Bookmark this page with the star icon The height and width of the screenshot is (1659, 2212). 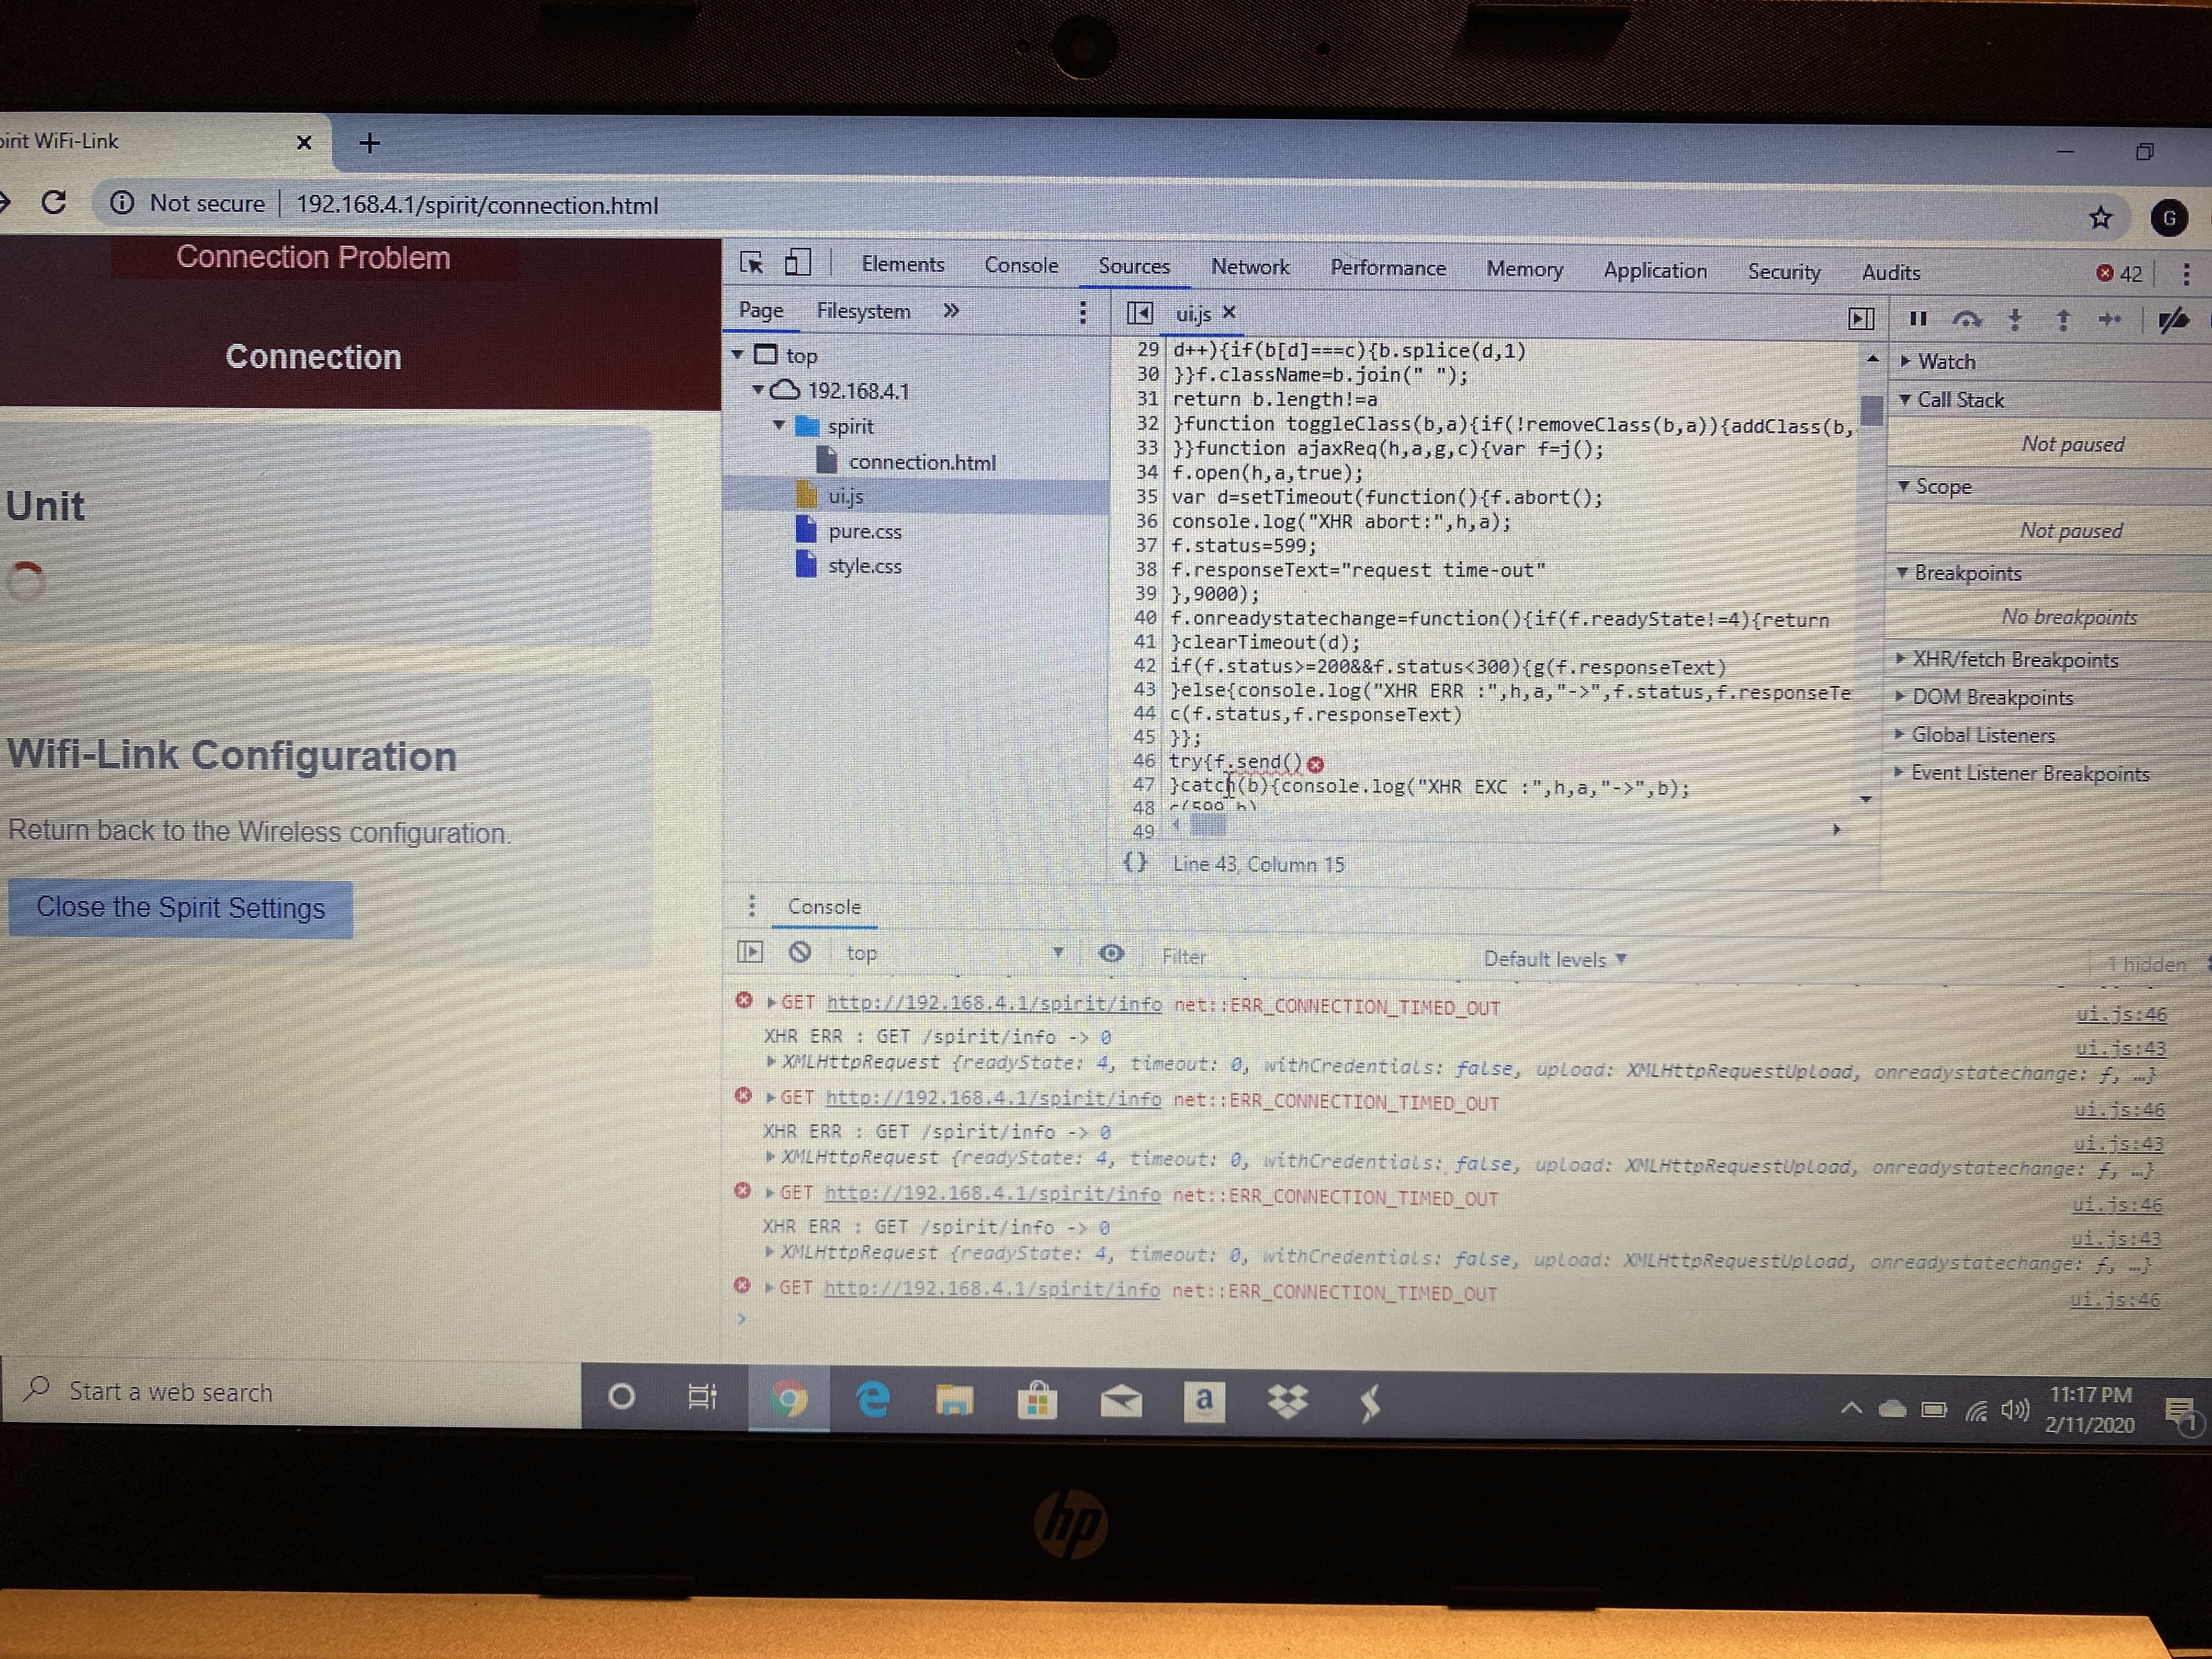[x=2100, y=217]
